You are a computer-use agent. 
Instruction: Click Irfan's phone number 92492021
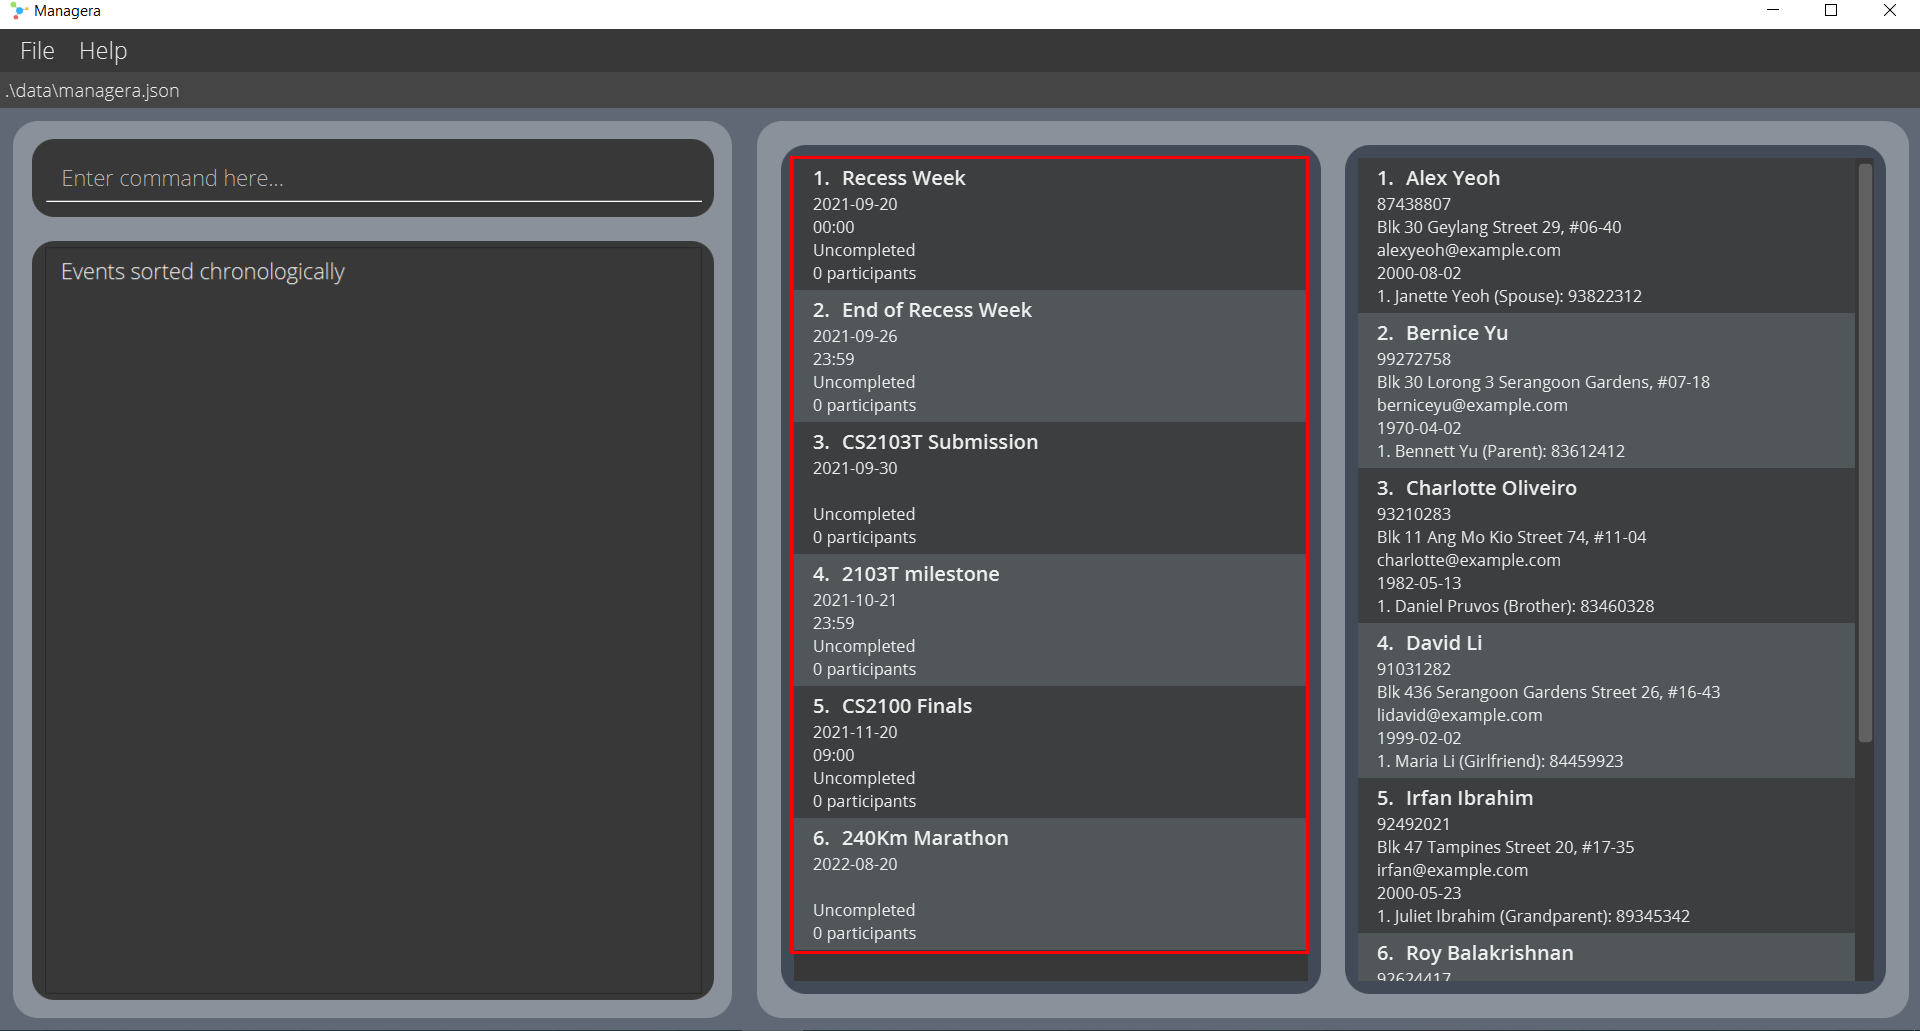pyautogui.click(x=1413, y=824)
